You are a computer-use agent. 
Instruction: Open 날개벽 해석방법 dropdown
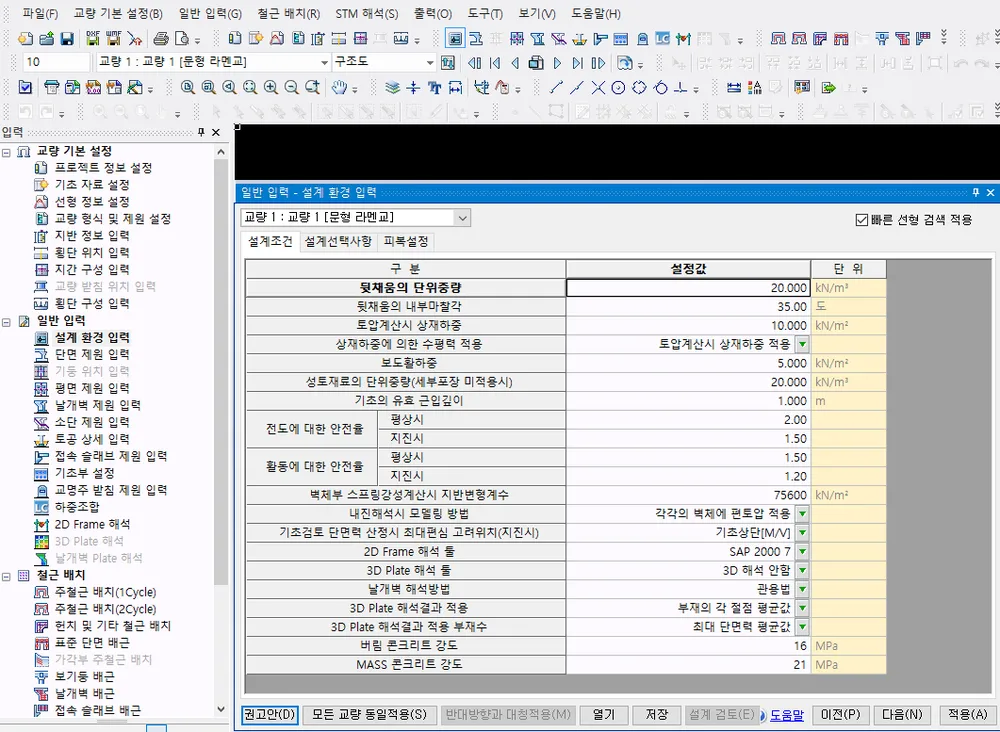point(803,589)
